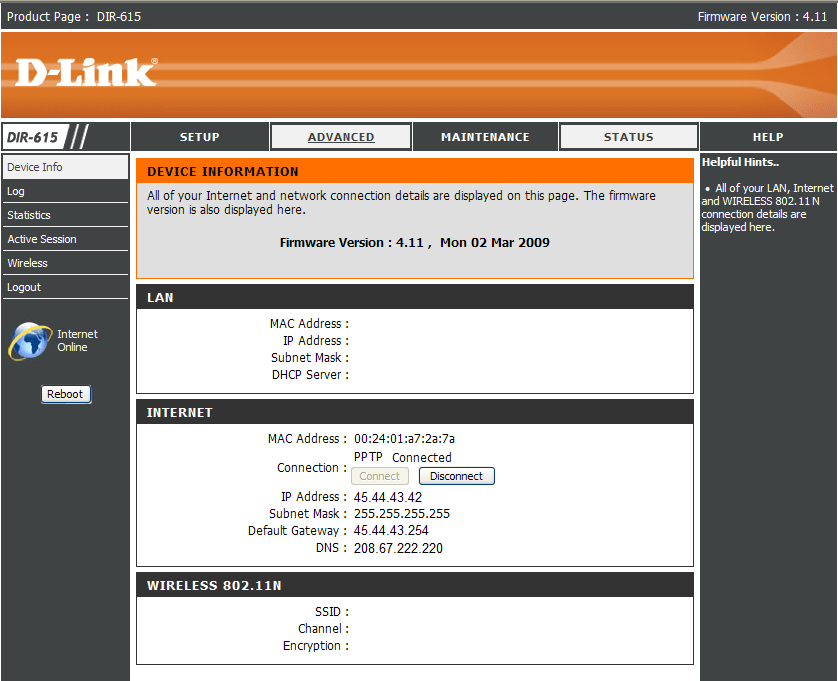Screen dimensions: 838x681
Task: Click the D-Link logo in the banner
Action: pos(86,72)
